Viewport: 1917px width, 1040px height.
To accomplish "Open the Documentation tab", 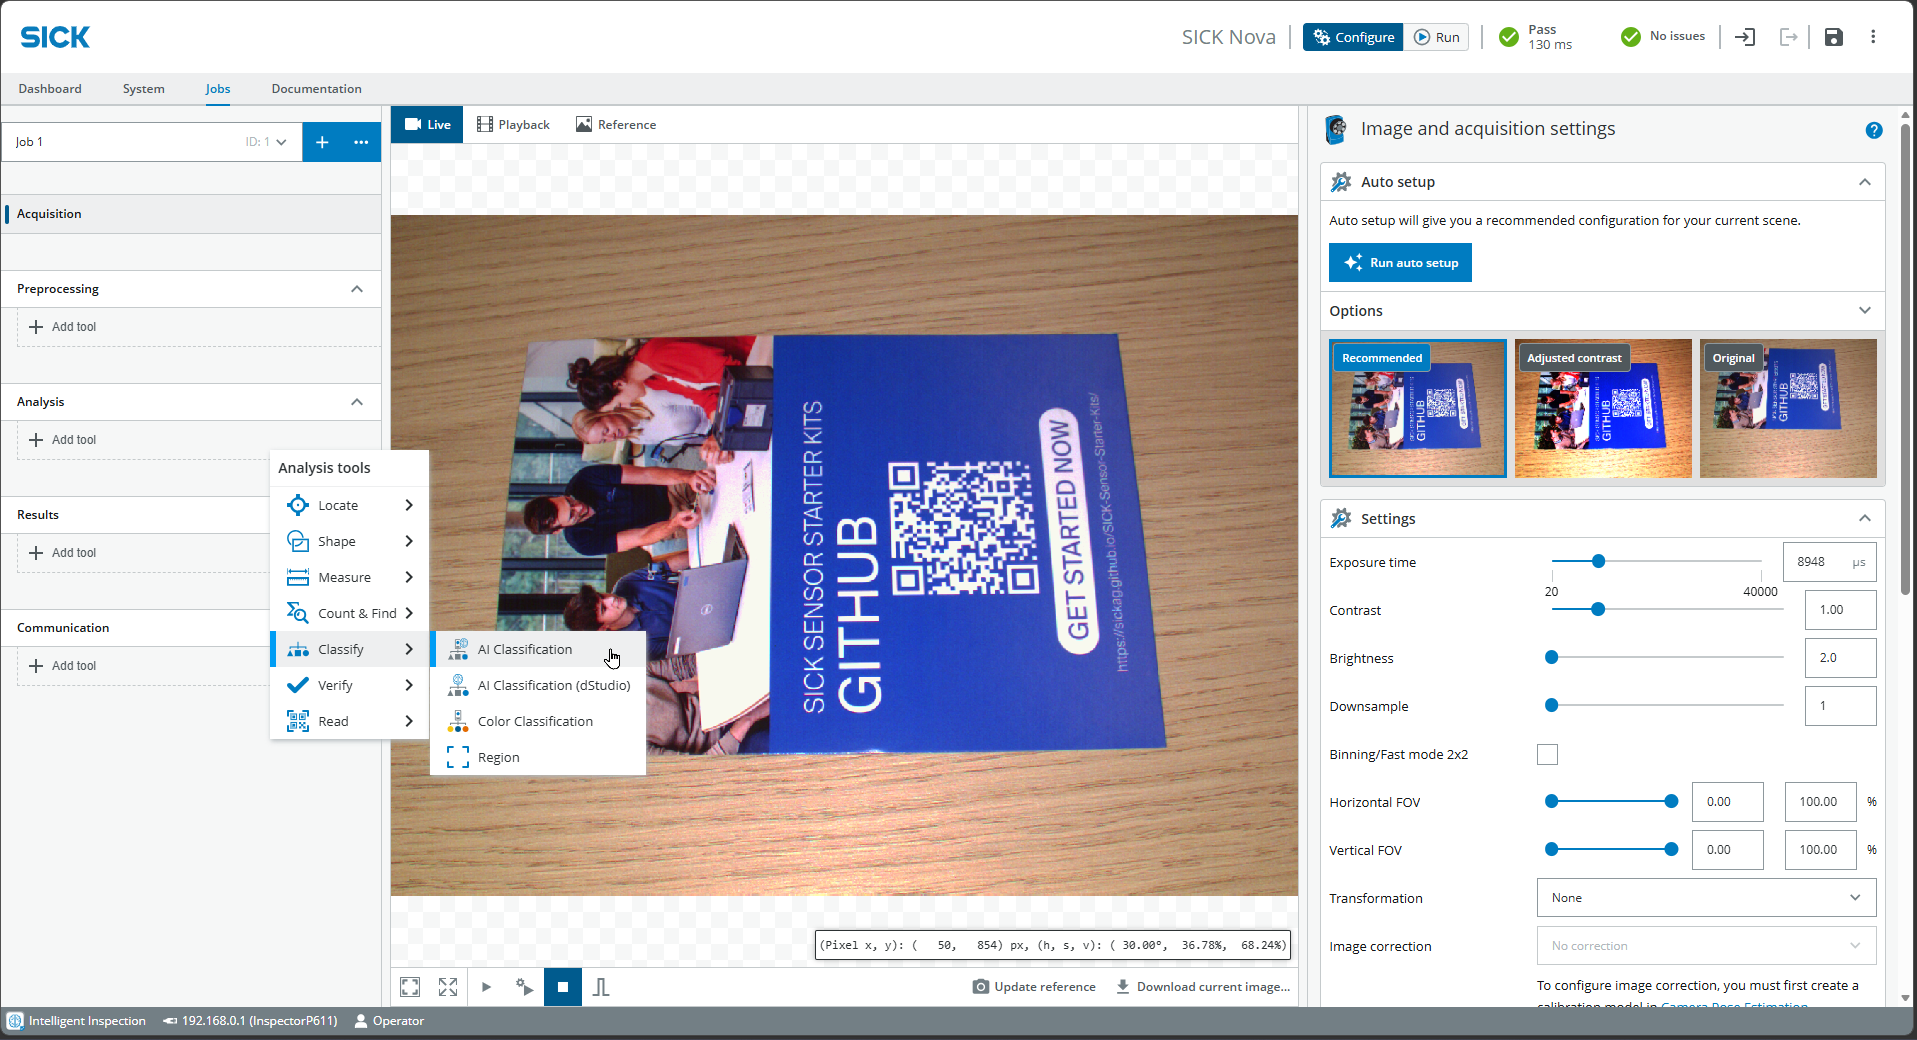I will tap(317, 89).
